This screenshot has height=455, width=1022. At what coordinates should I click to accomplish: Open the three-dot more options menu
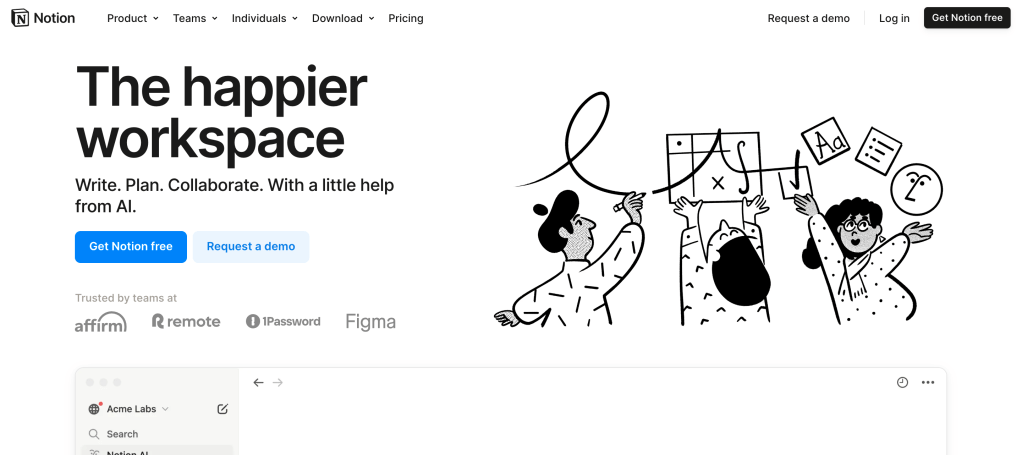tap(928, 383)
